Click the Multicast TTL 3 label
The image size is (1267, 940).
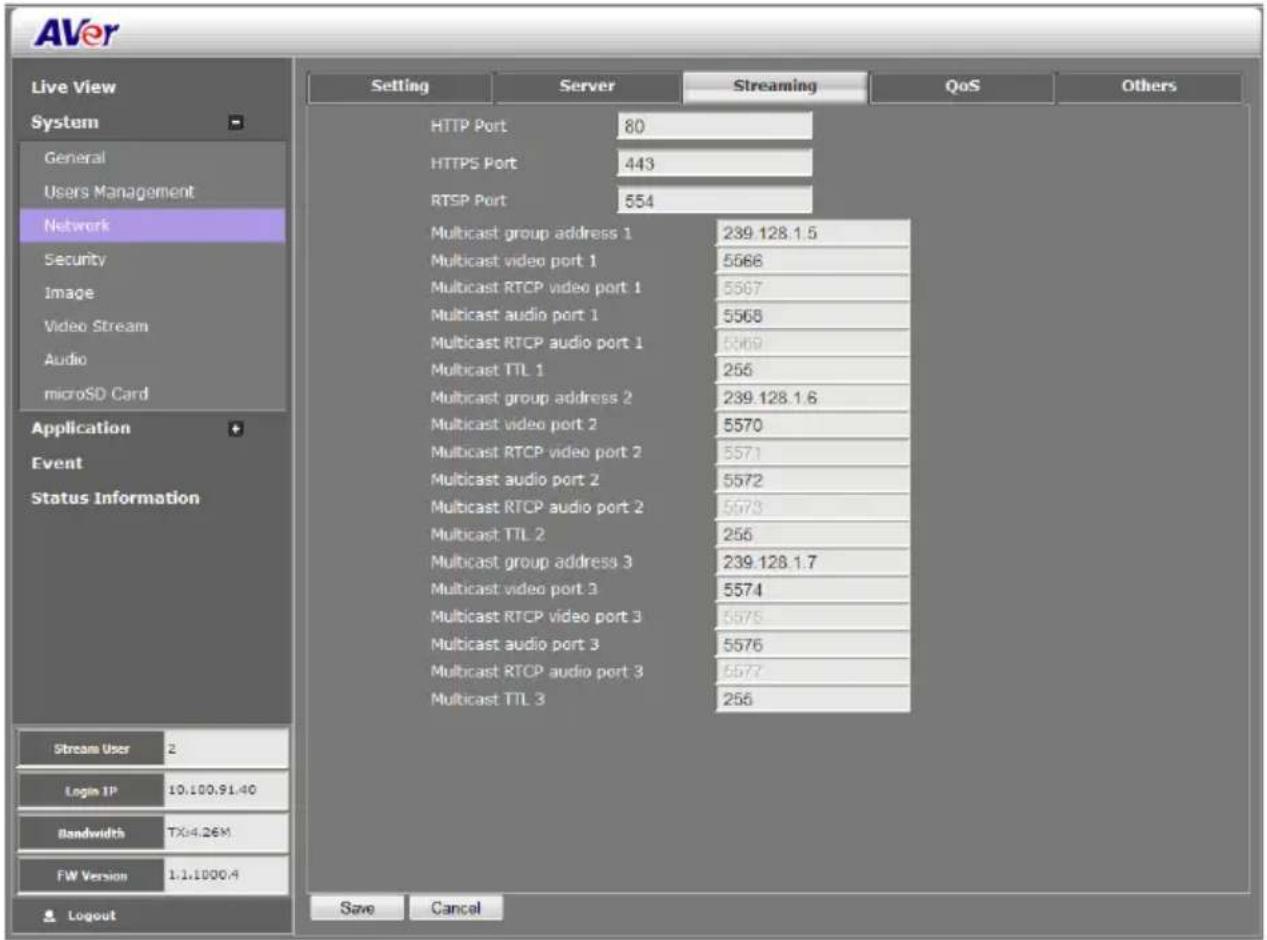[x=488, y=700]
